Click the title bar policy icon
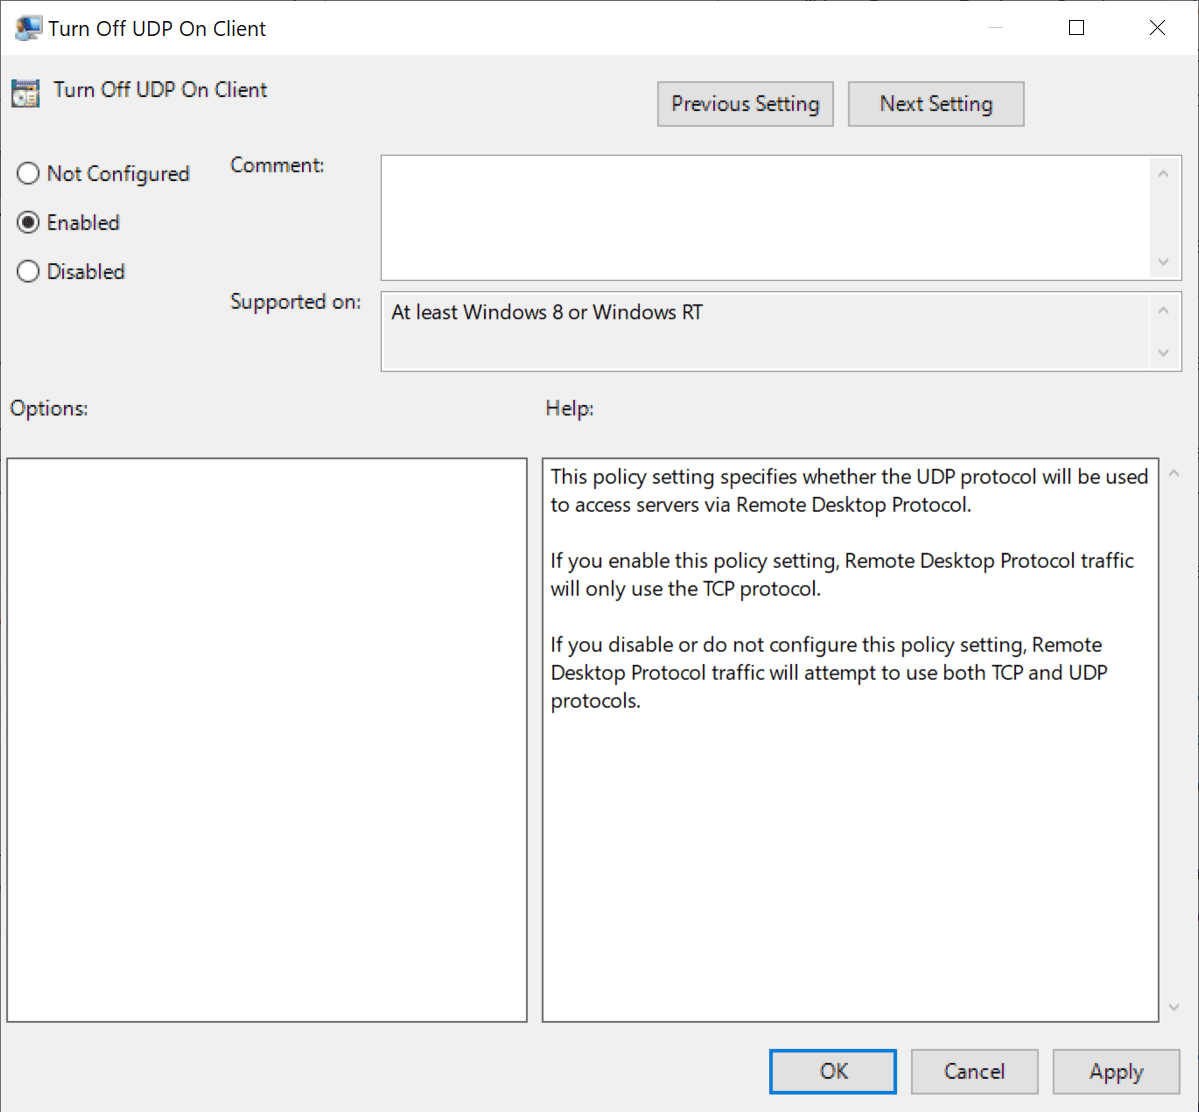This screenshot has width=1199, height=1112. click(x=28, y=28)
